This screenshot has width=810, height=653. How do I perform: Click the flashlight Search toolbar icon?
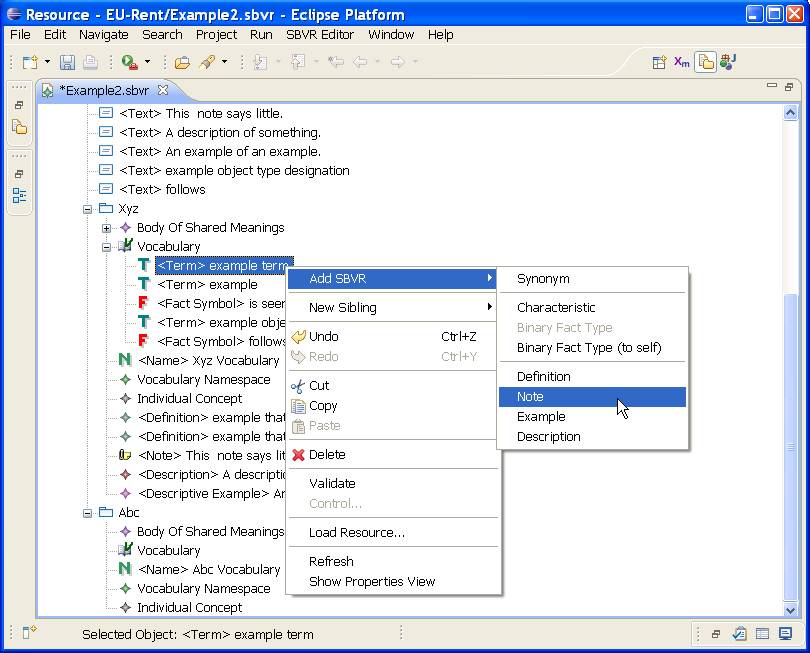[x=208, y=63]
